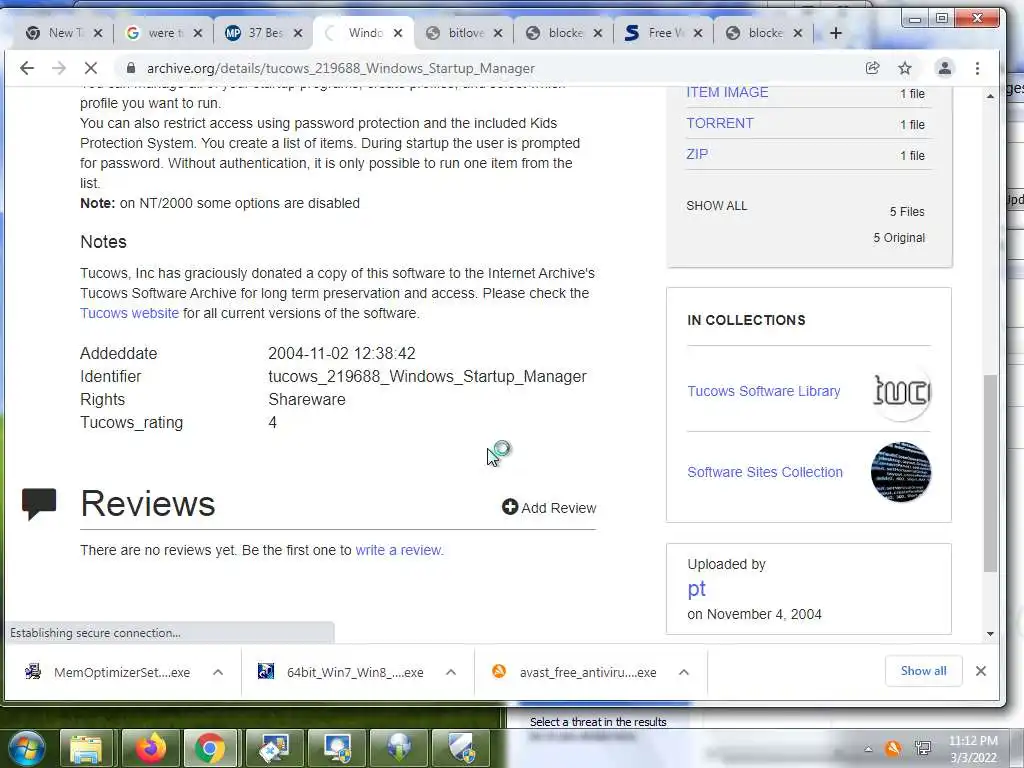Click Add Review button

coord(549,507)
